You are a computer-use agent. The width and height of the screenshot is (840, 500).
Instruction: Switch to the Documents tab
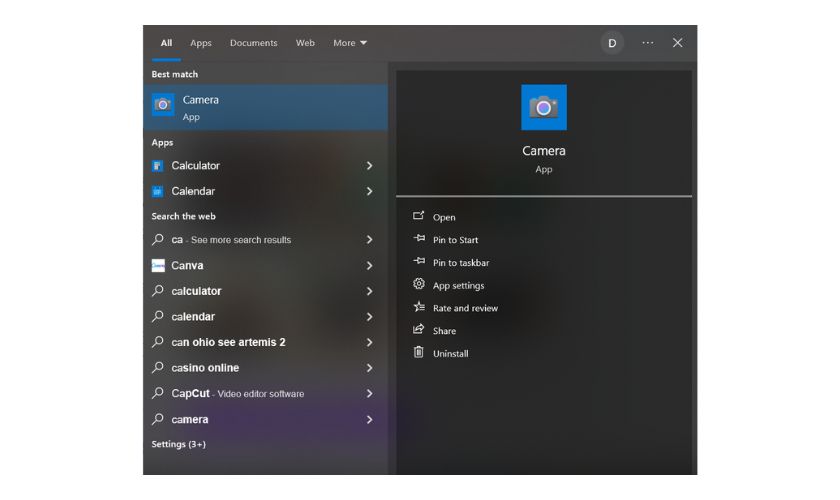click(x=253, y=43)
